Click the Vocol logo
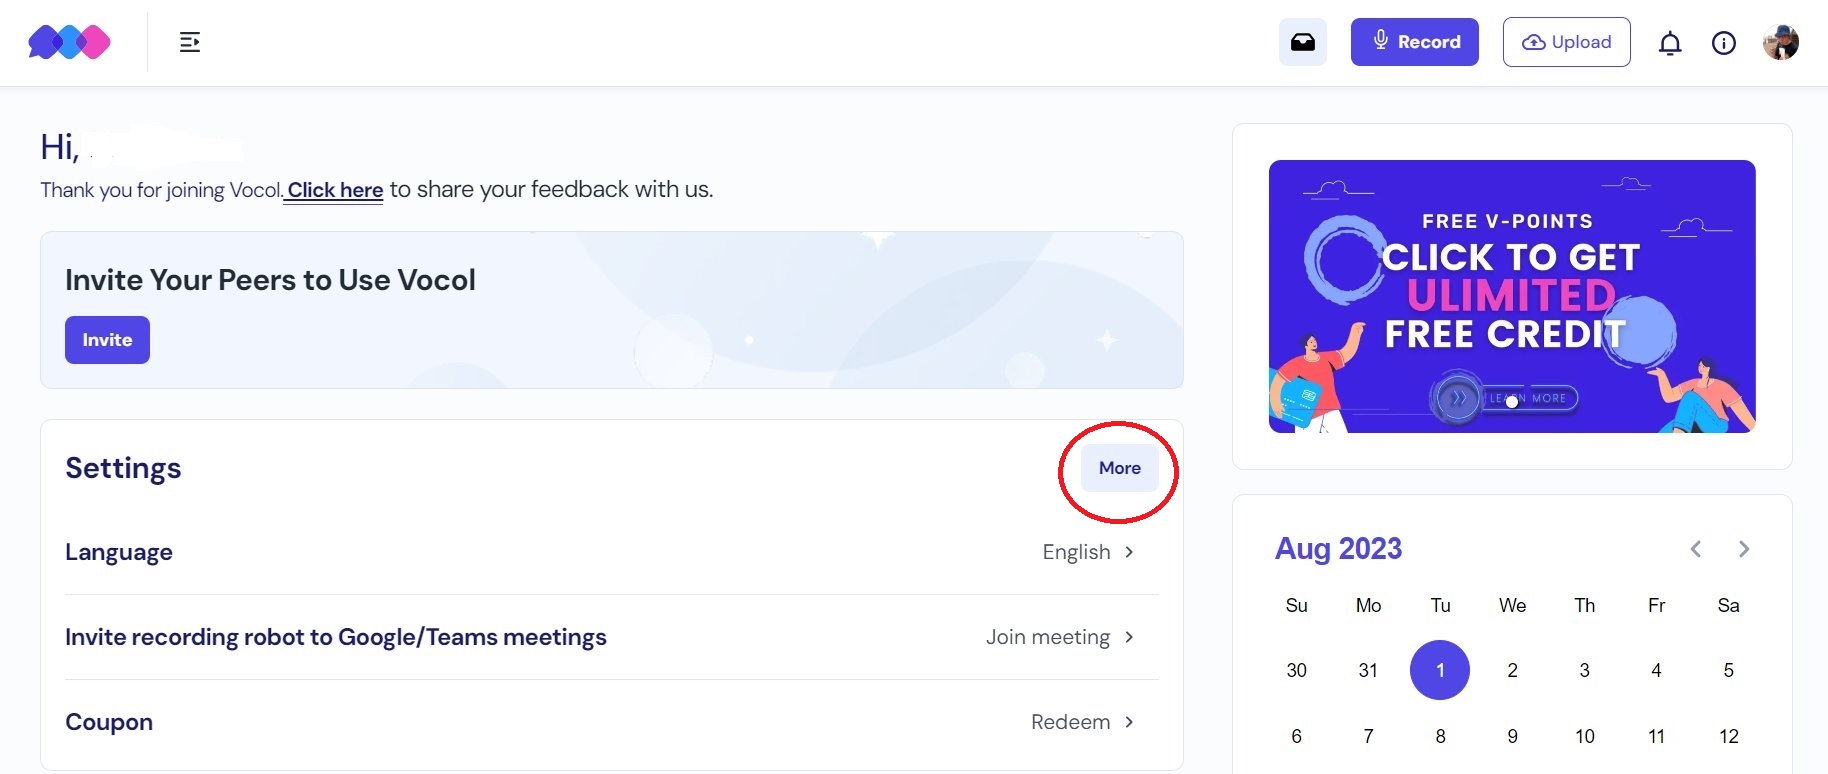Viewport: 1828px width, 774px height. (69, 42)
